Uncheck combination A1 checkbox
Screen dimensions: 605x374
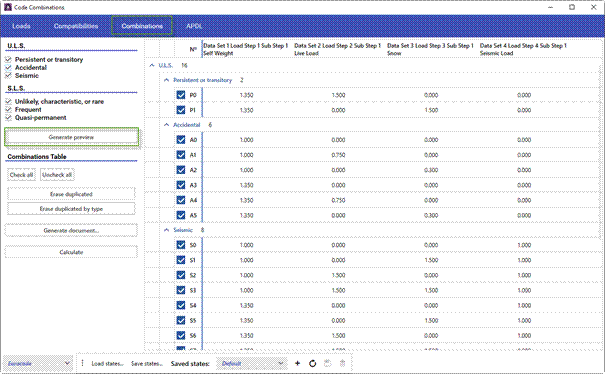[181, 155]
